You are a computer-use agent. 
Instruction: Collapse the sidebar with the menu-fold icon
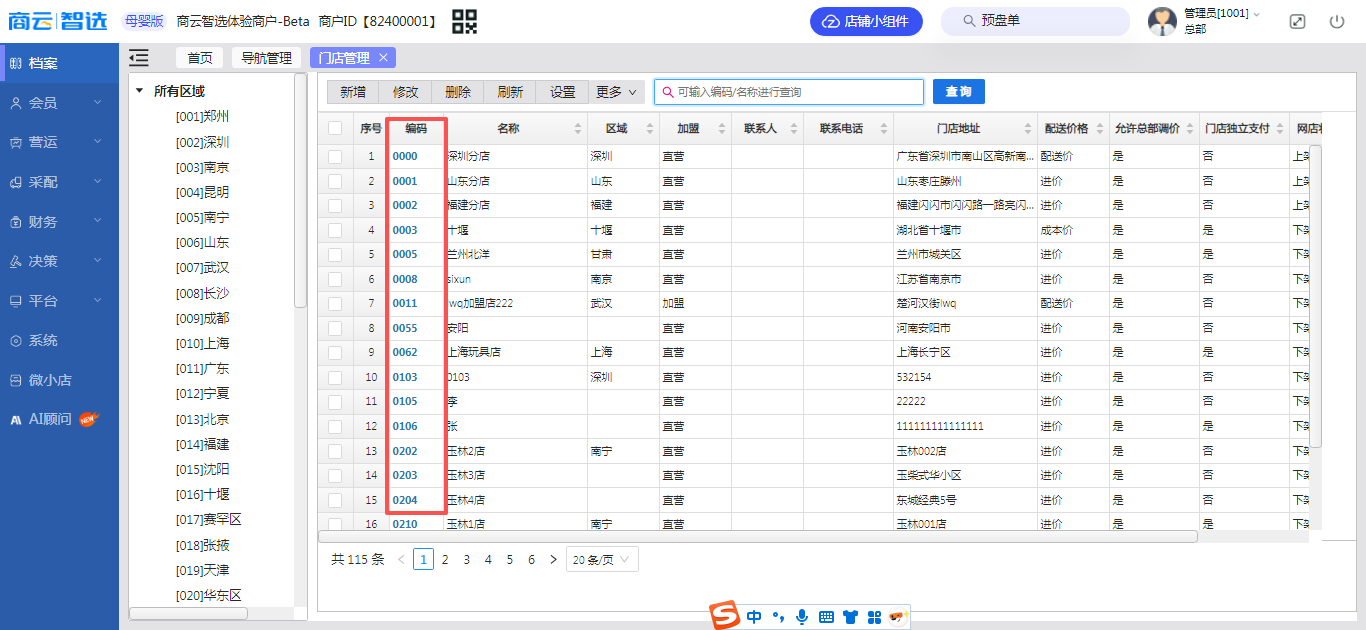click(139, 58)
